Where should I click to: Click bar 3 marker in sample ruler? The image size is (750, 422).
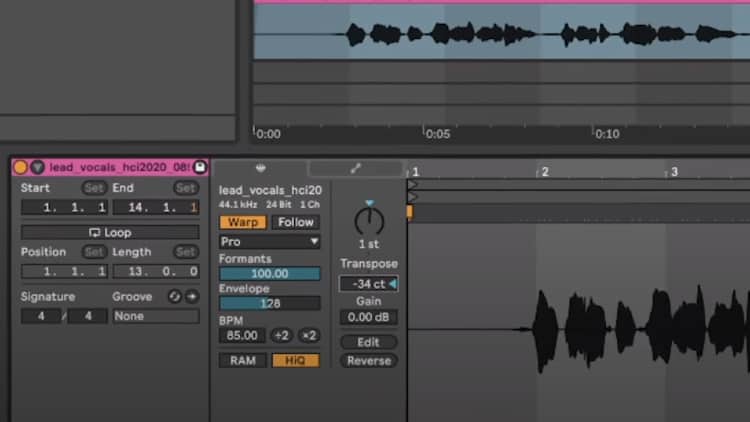coord(674,172)
